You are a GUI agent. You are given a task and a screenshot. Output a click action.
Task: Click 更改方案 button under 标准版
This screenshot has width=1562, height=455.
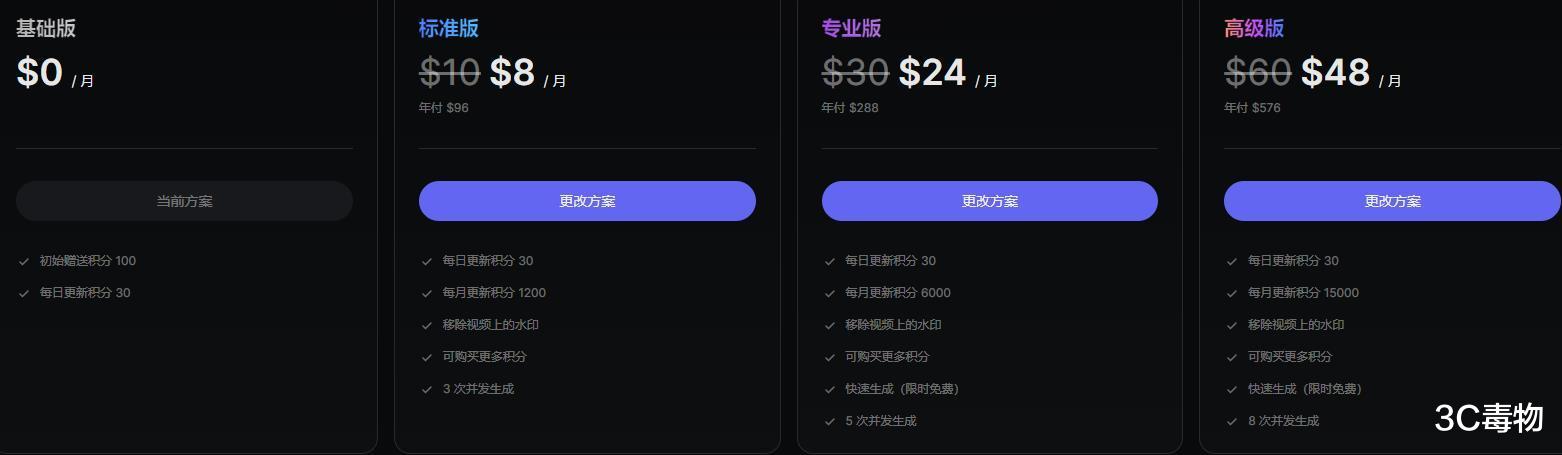(587, 201)
